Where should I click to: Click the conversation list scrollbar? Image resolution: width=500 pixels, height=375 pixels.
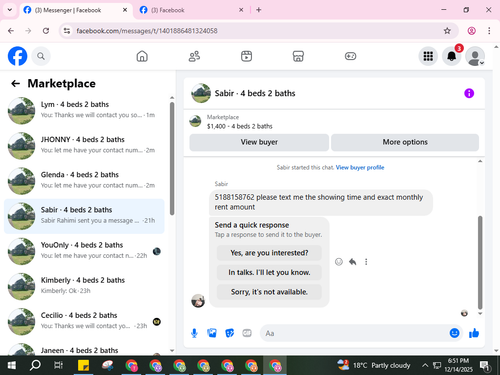[x=172, y=158]
